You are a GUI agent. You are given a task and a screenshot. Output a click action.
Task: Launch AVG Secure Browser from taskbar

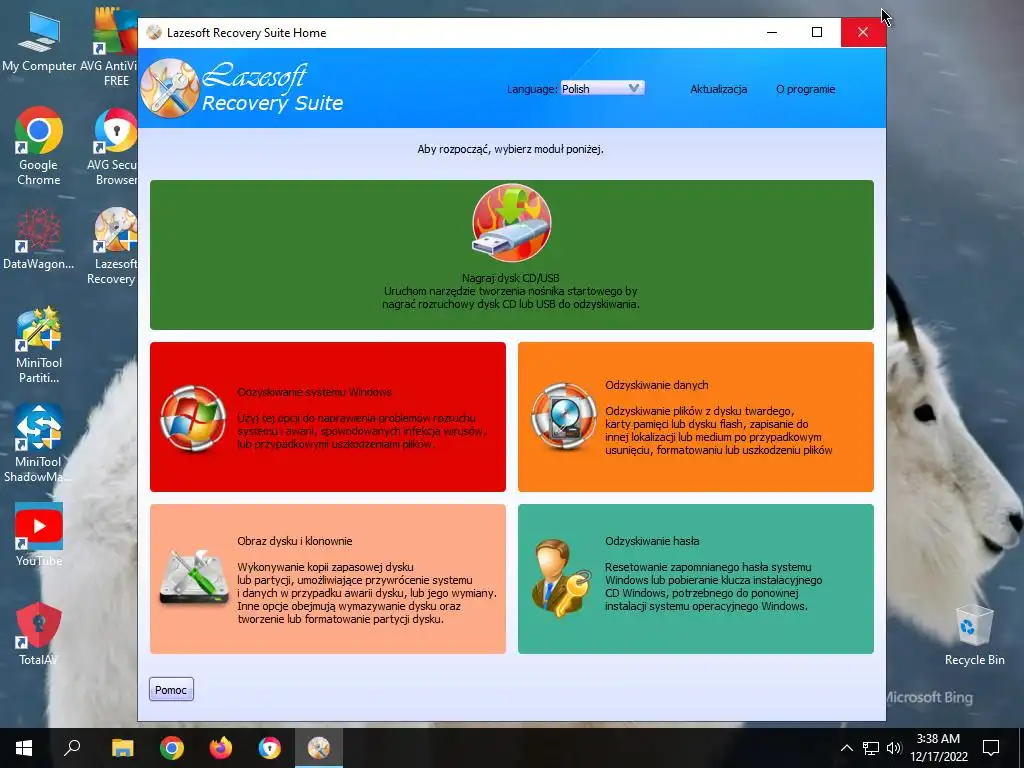[270, 748]
